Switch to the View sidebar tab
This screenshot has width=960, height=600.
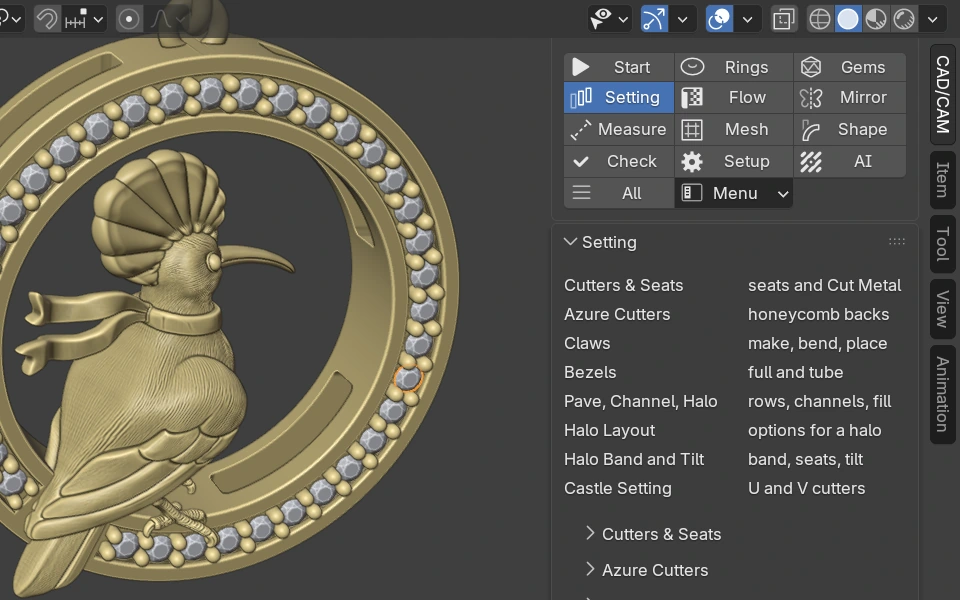coord(943,309)
